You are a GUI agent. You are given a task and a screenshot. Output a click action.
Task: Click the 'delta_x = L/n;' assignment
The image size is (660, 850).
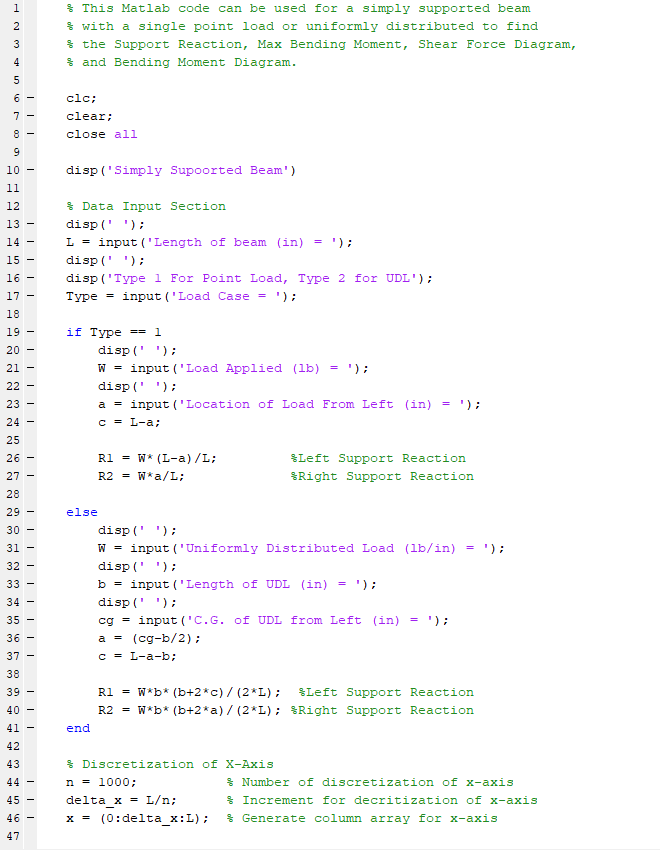pos(121,800)
